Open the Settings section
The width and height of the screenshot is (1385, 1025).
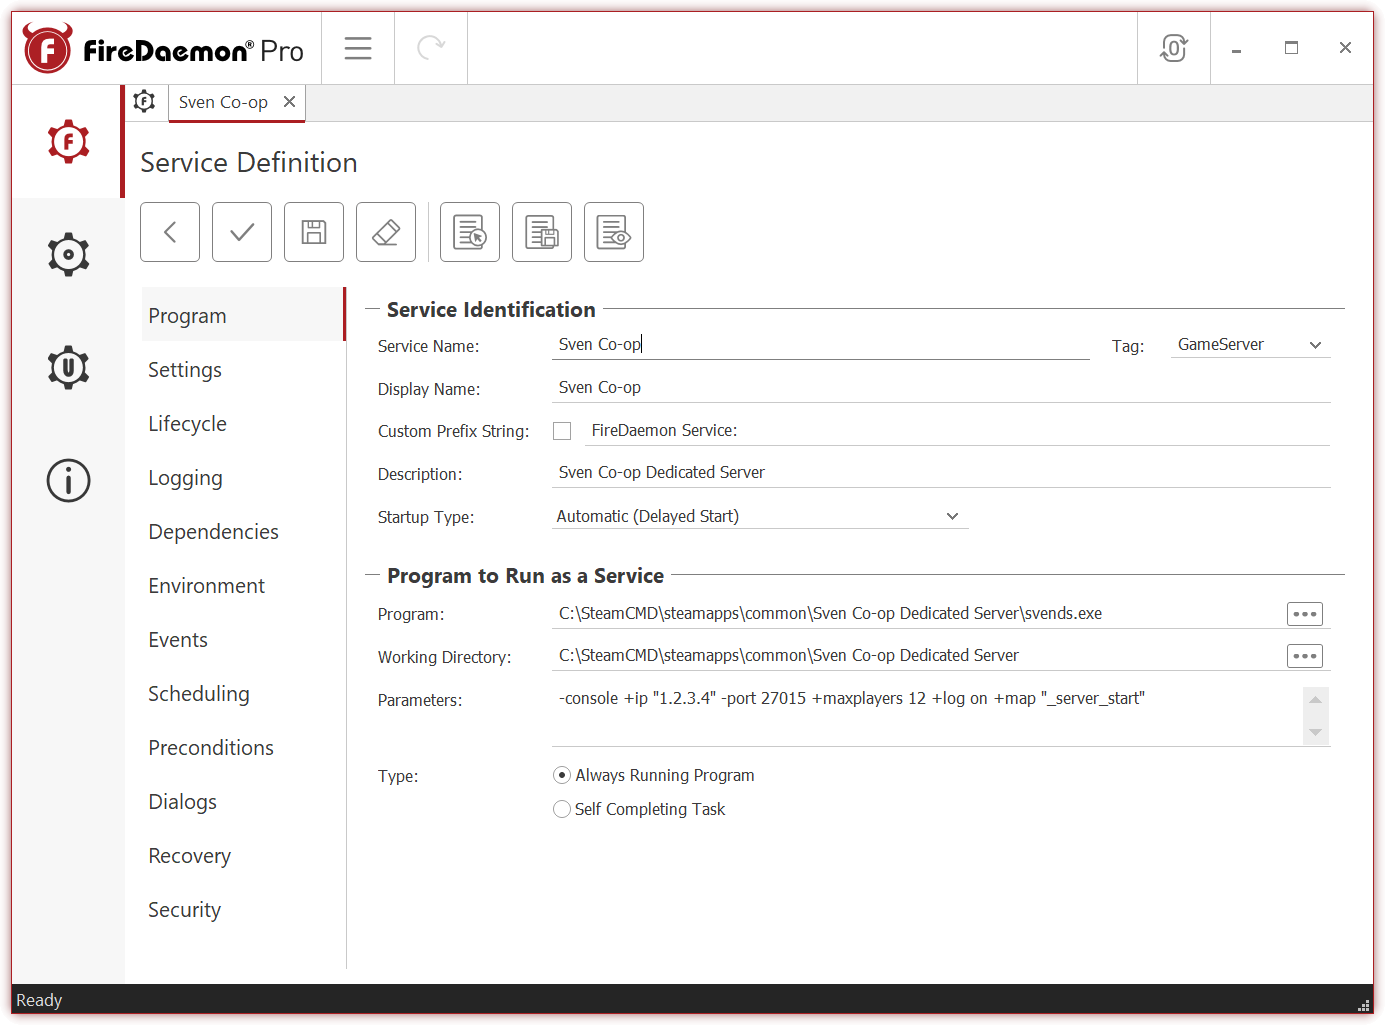click(x=243, y=369)
